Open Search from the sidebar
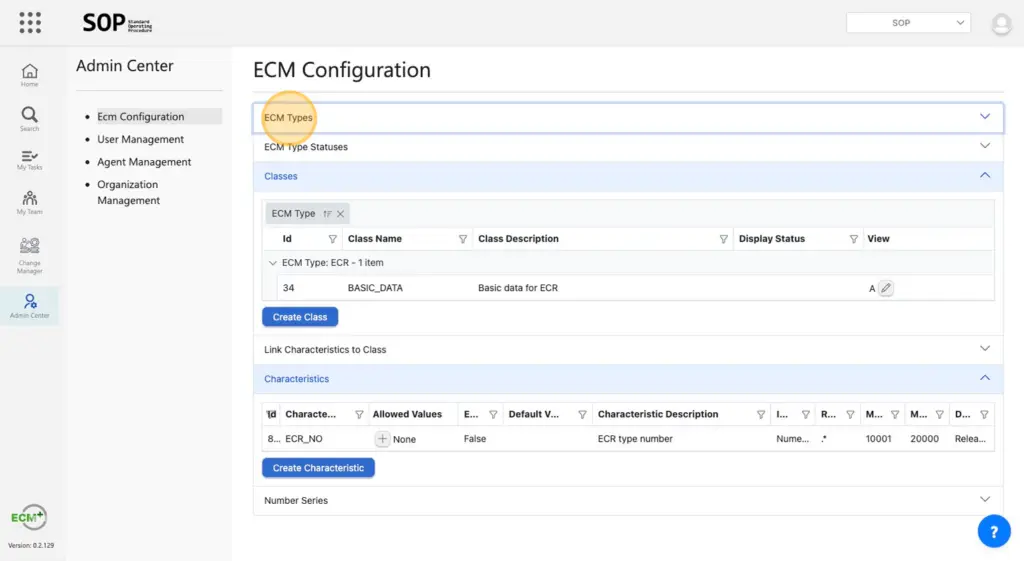The height and width of the screenshot is (561, 1024). point(30,119)
